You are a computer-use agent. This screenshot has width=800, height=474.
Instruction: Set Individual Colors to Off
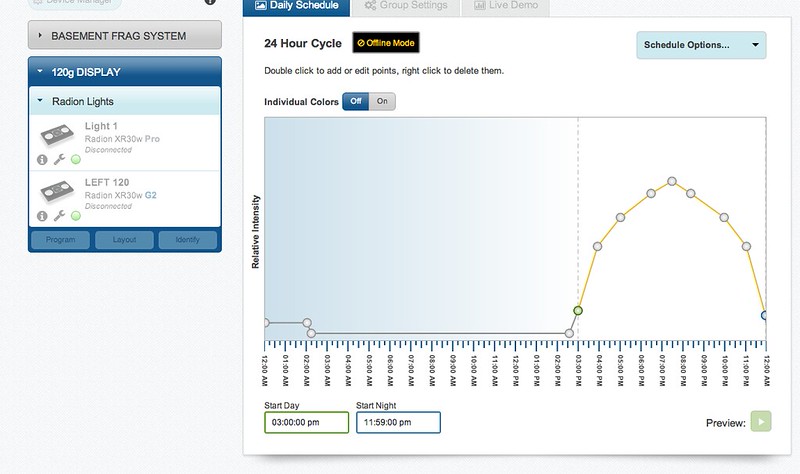pyautogui.click(x=356, y=101)
